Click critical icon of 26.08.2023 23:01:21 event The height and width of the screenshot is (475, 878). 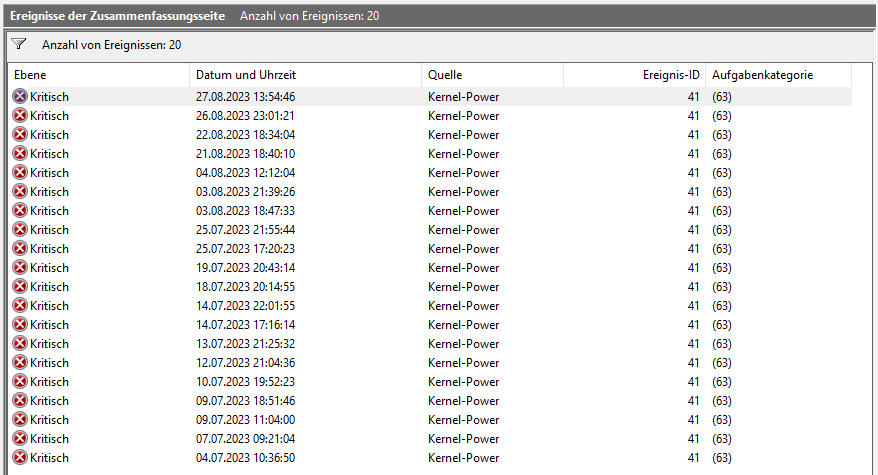[x=20, y=115]
